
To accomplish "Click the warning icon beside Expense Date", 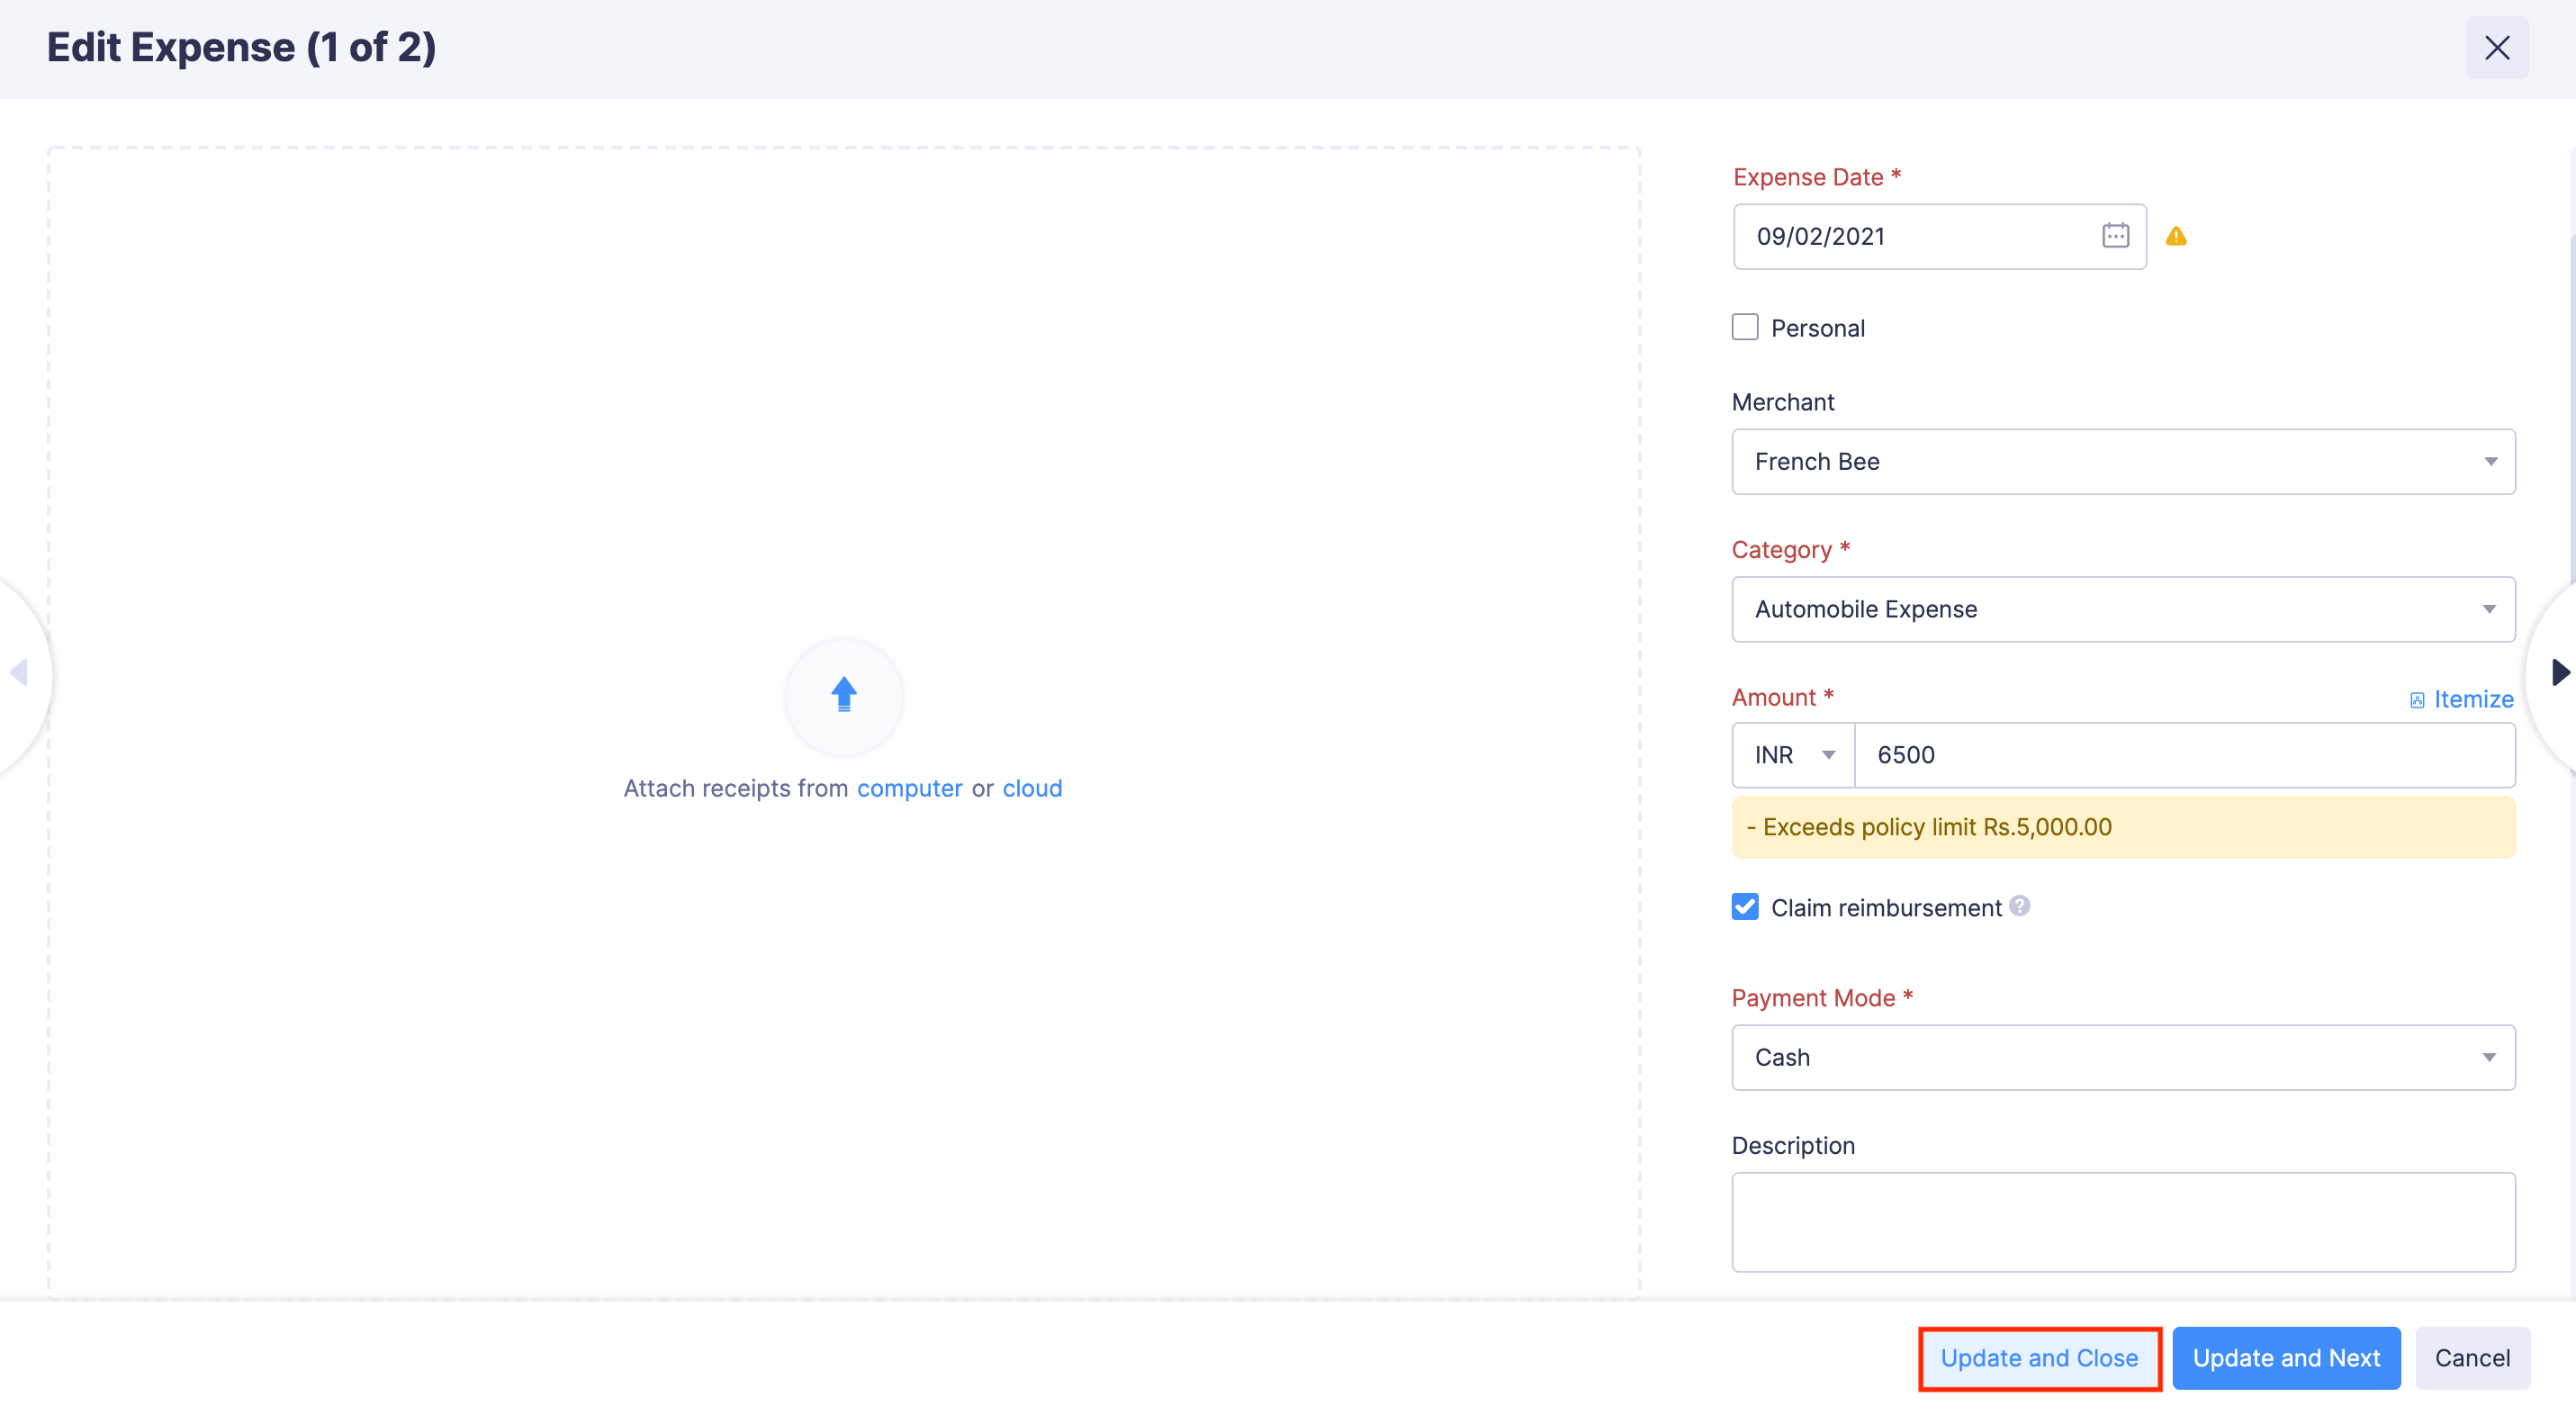I will point(2178,236).
